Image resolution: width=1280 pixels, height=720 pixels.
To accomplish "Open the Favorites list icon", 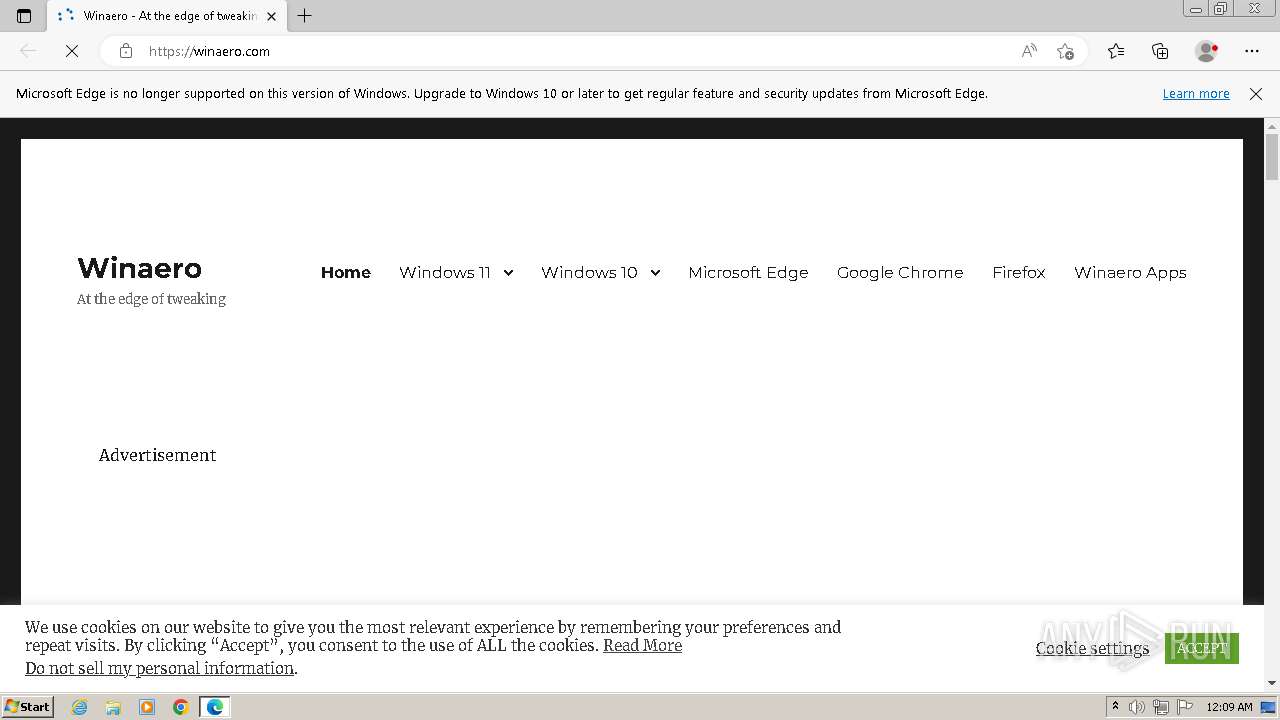I will pos(1116,51).
